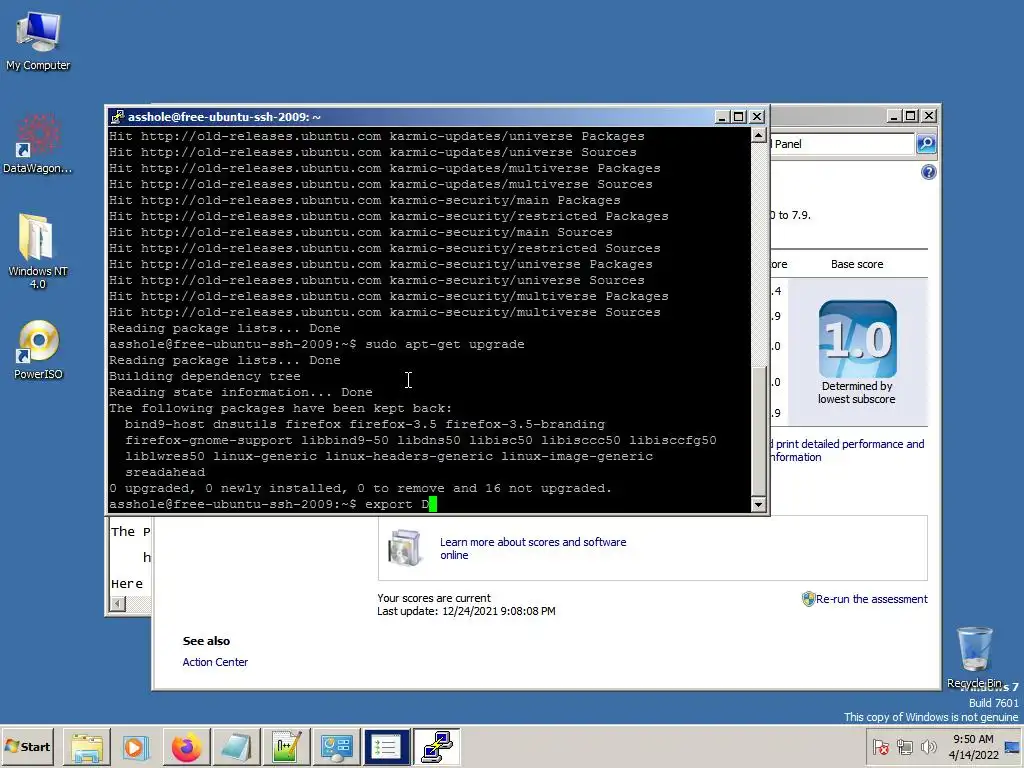Viewport: 1024px width, 768px height.
Task: Open 'Learn more about scores and software online'
Action: (533, 549)
